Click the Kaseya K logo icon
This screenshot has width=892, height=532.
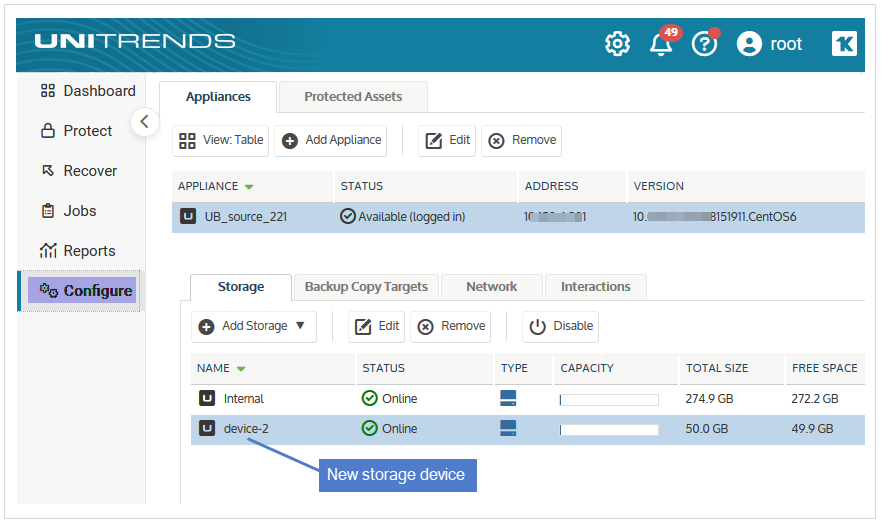click(844, 44)
